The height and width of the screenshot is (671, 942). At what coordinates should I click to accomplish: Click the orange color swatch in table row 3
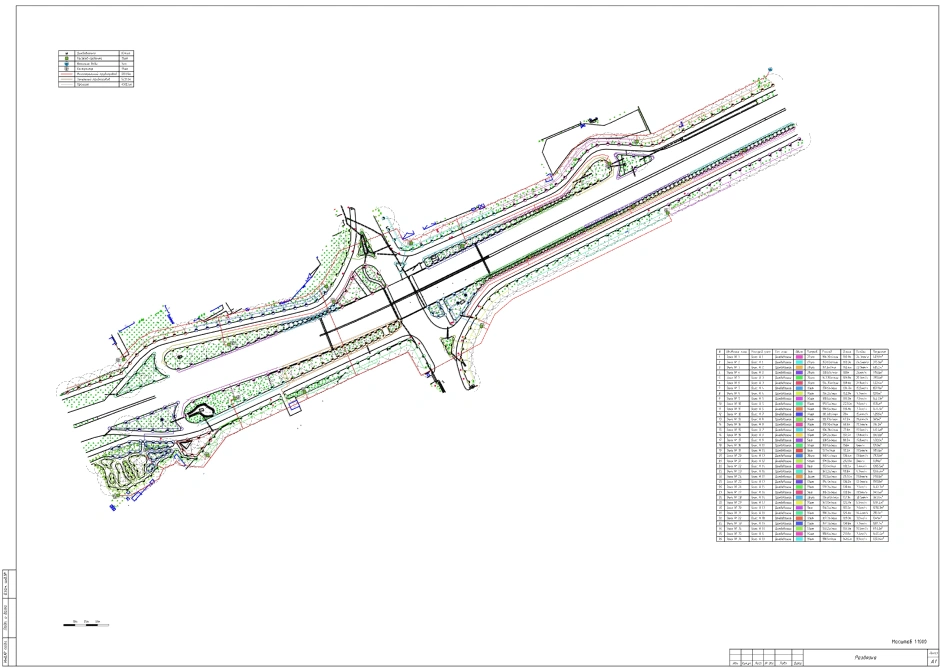[799, 367]
